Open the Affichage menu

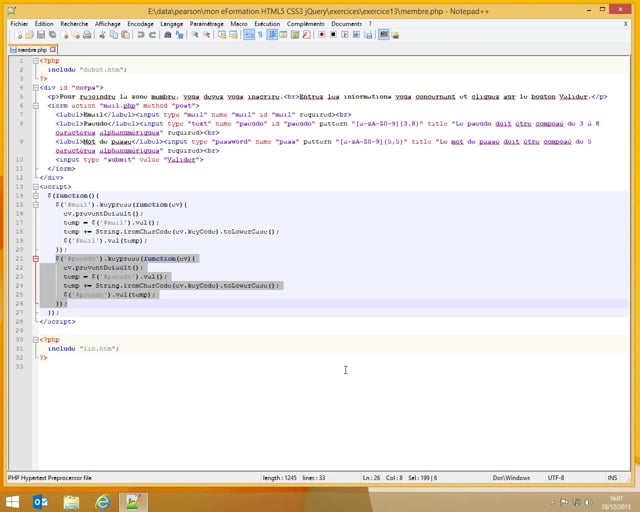click(108, 24)
